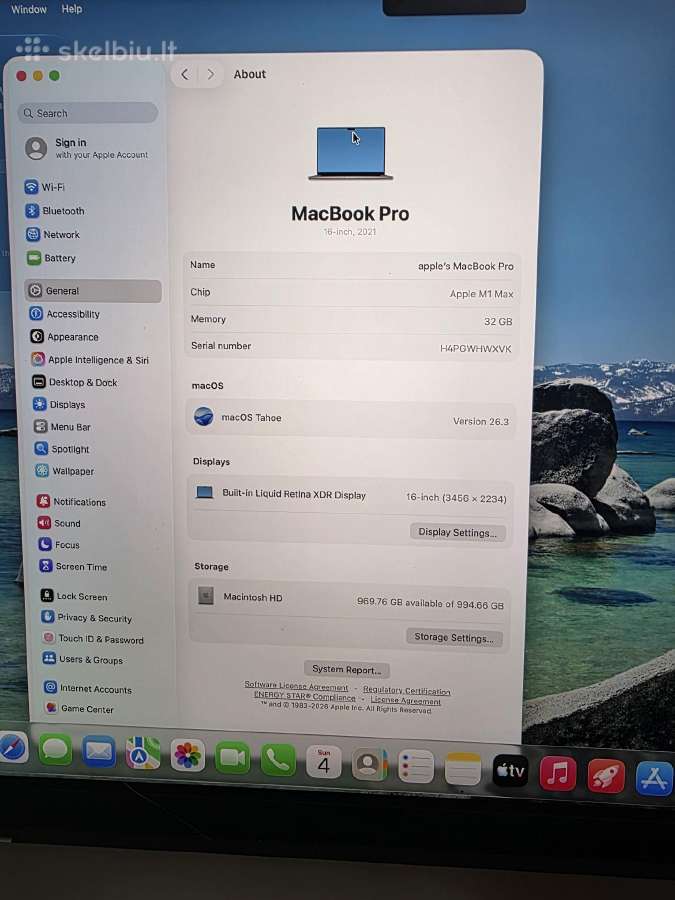Screen dimensions: 675x900
Task: Open the Menu Bar settings pane
Action: (63, 426)
